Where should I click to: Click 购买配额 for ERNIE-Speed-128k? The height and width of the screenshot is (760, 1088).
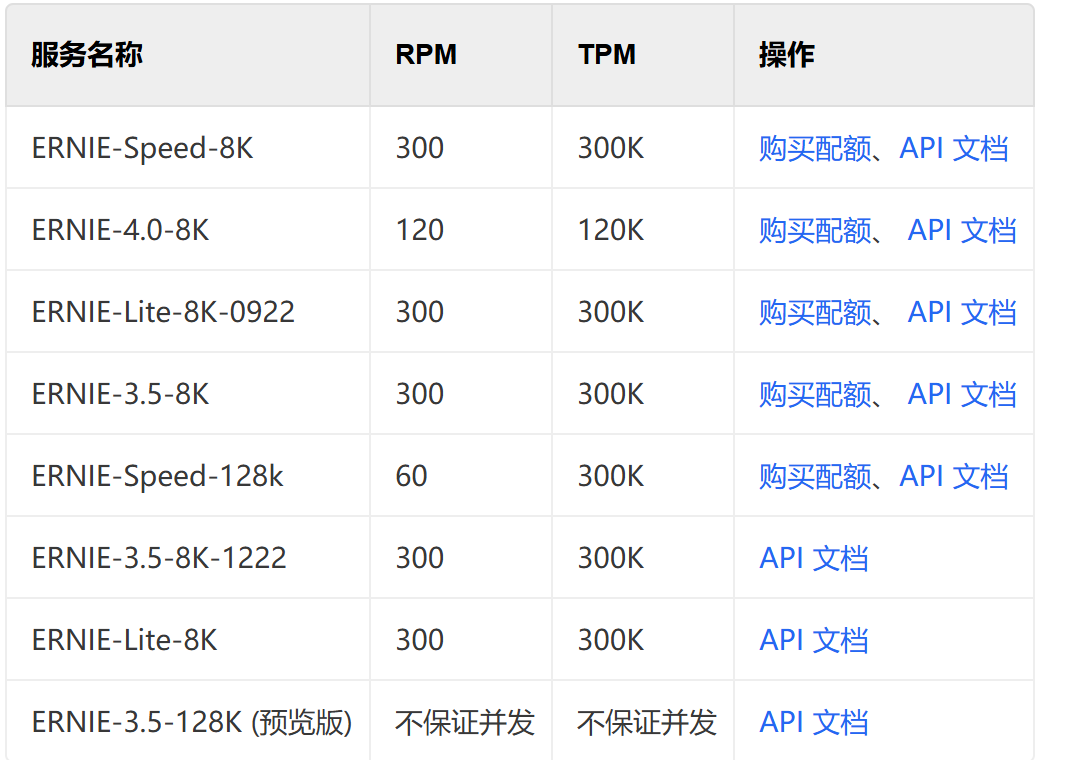(x=815, y=476)
